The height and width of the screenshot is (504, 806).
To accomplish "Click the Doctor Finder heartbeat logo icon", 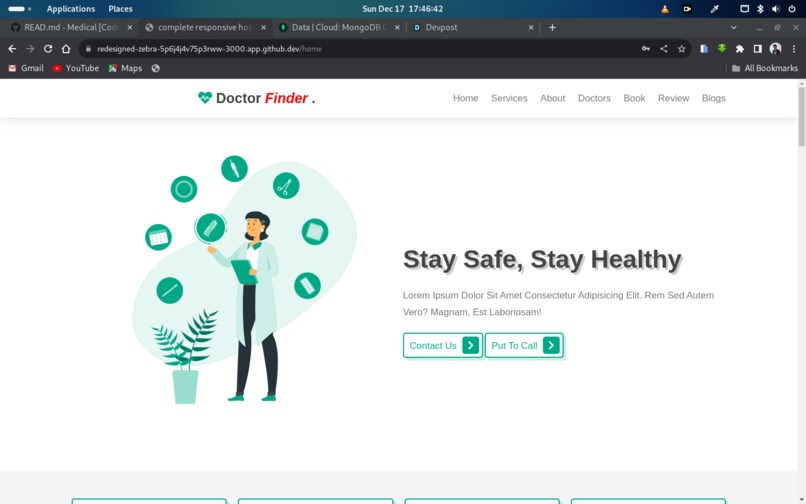I will tap(205, 97).
